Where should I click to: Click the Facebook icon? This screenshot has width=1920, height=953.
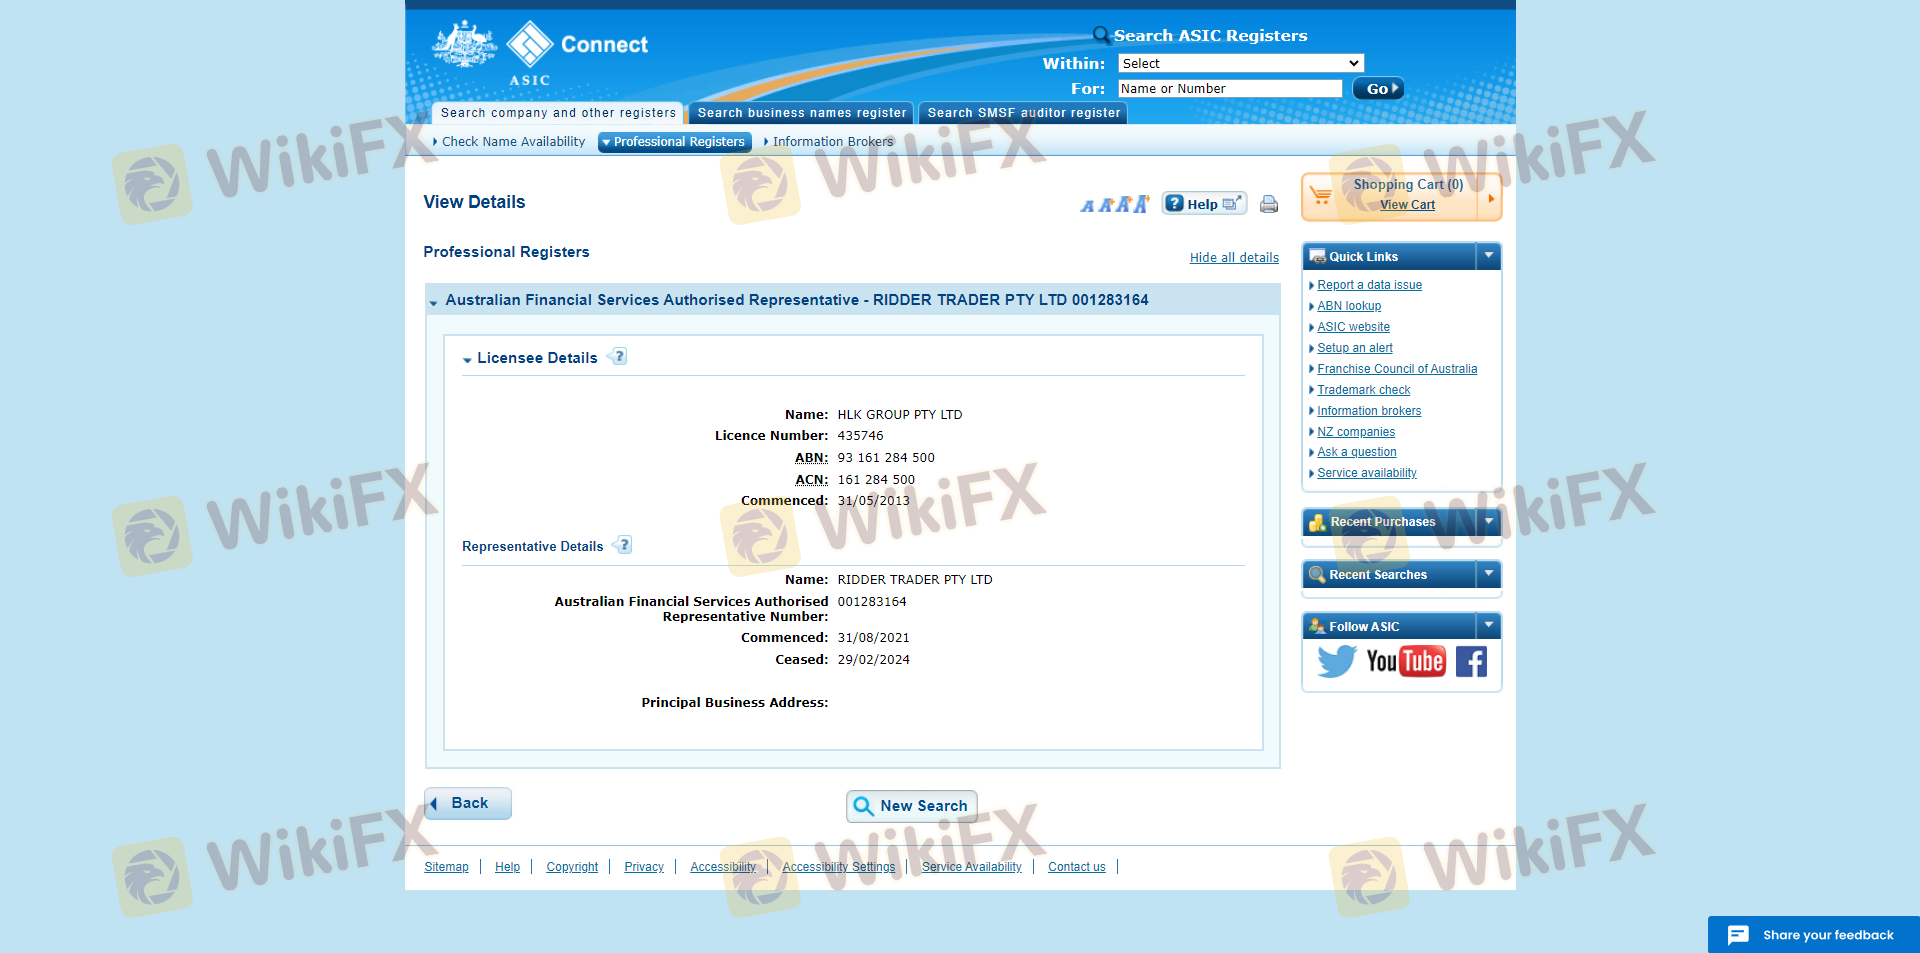click(1471, 661)
